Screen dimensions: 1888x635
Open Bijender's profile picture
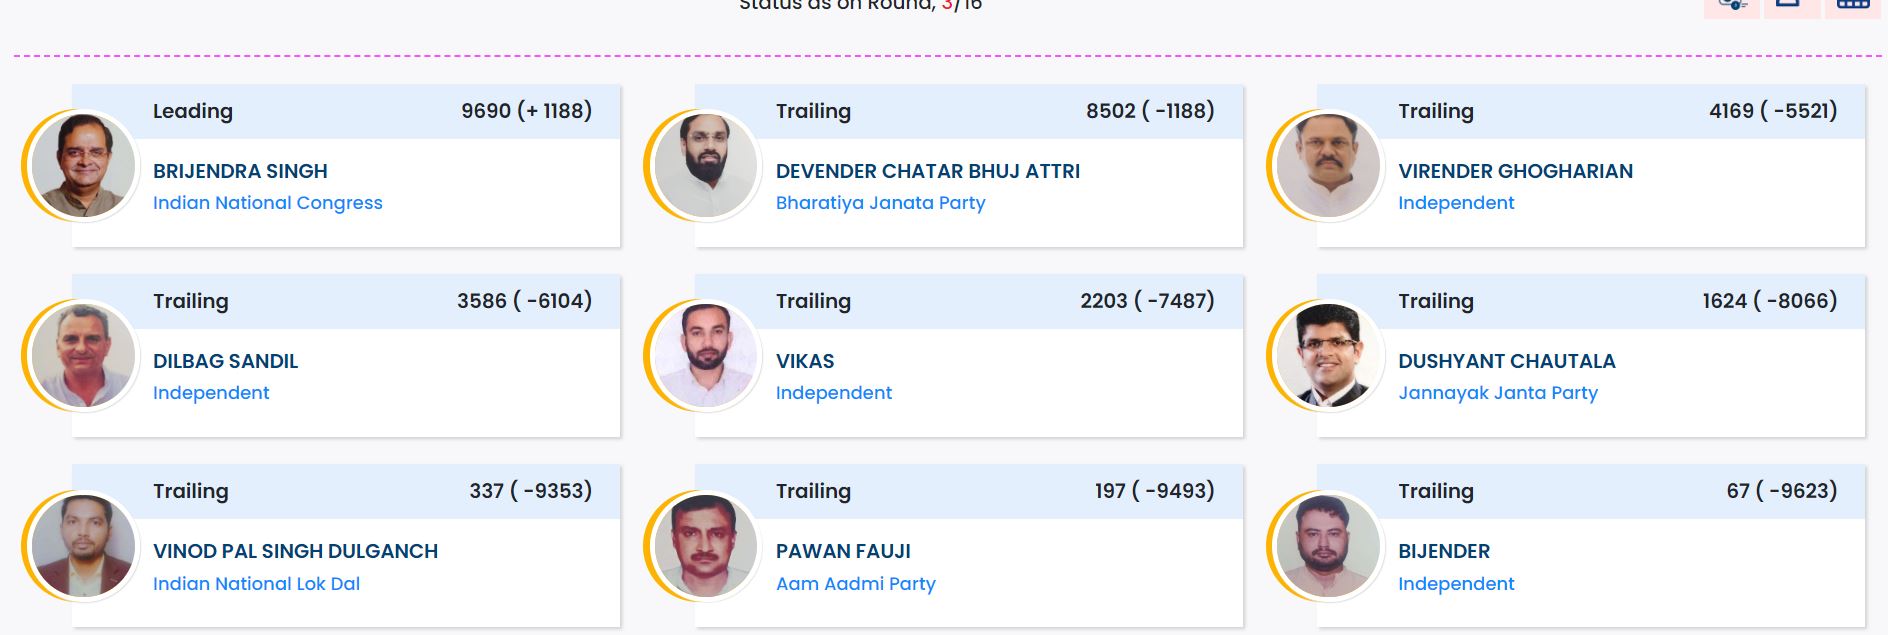click(1328, 546)
